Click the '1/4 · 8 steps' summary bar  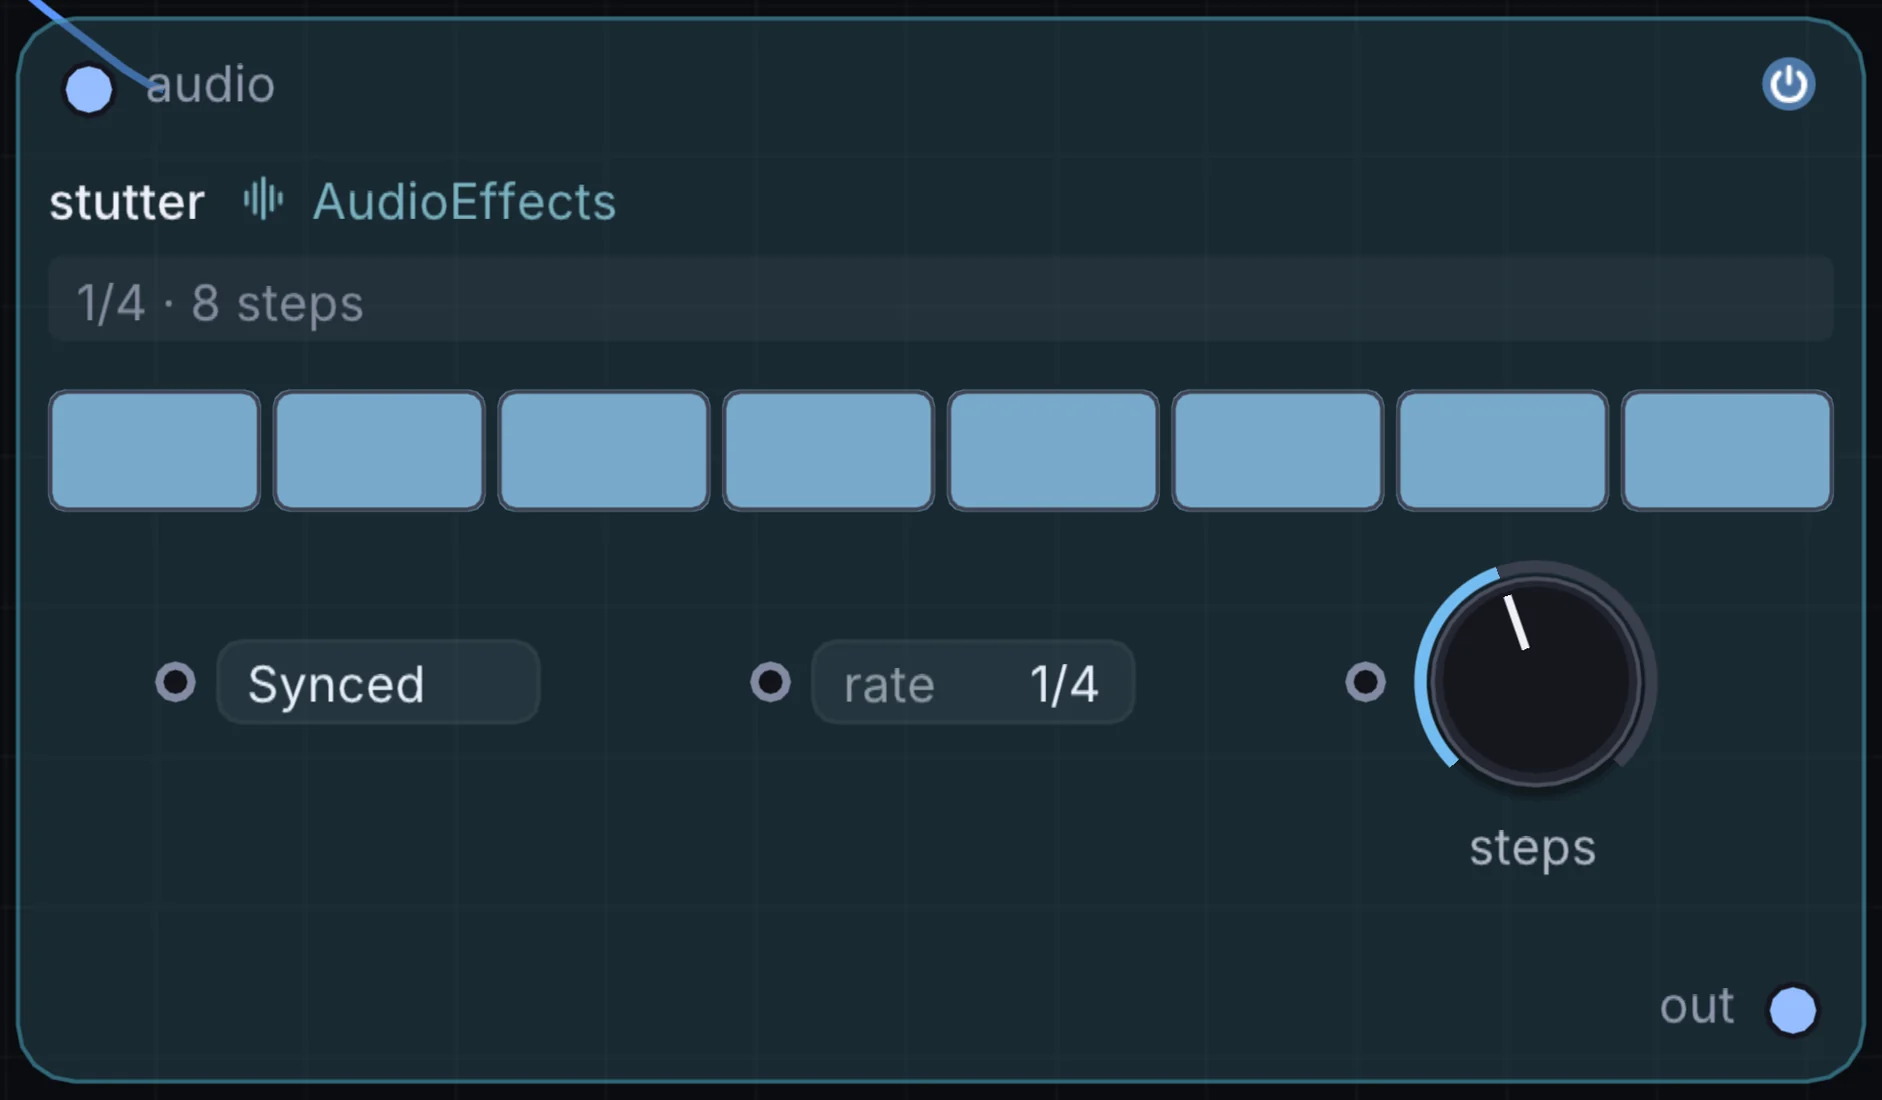pyautogui.click(x=941, y=299)
